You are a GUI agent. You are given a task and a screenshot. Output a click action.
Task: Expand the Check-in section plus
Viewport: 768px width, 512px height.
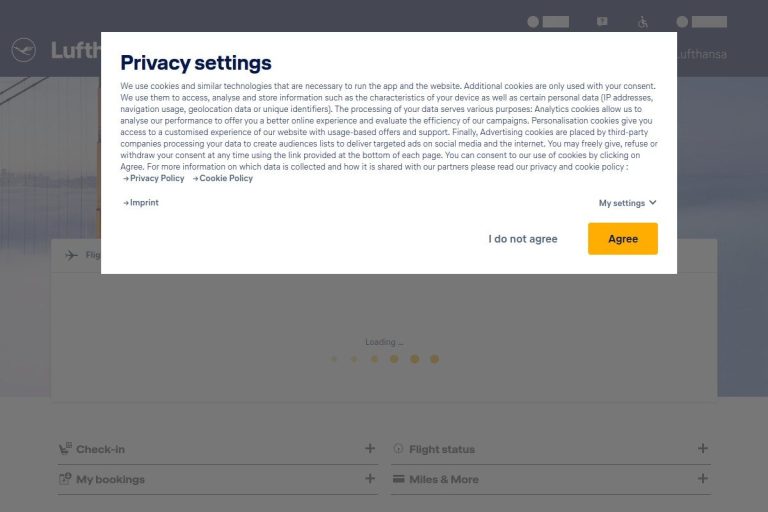370,448
